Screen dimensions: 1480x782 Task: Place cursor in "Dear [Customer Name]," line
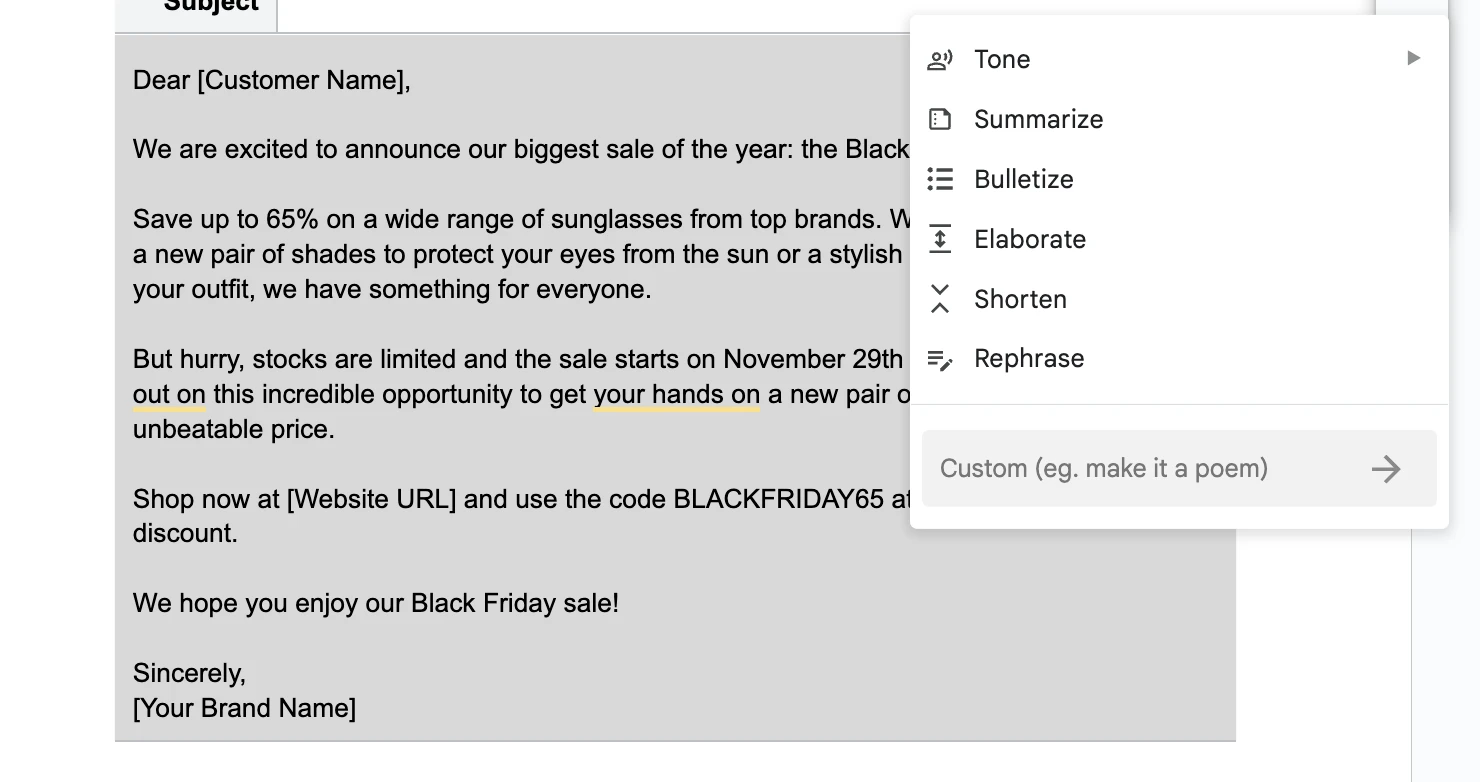271,81
